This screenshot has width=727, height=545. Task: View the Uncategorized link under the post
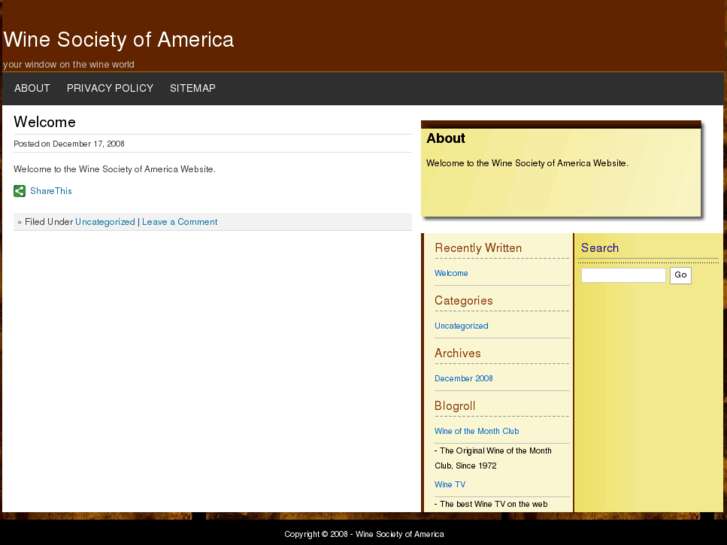(x=105, y=222)
